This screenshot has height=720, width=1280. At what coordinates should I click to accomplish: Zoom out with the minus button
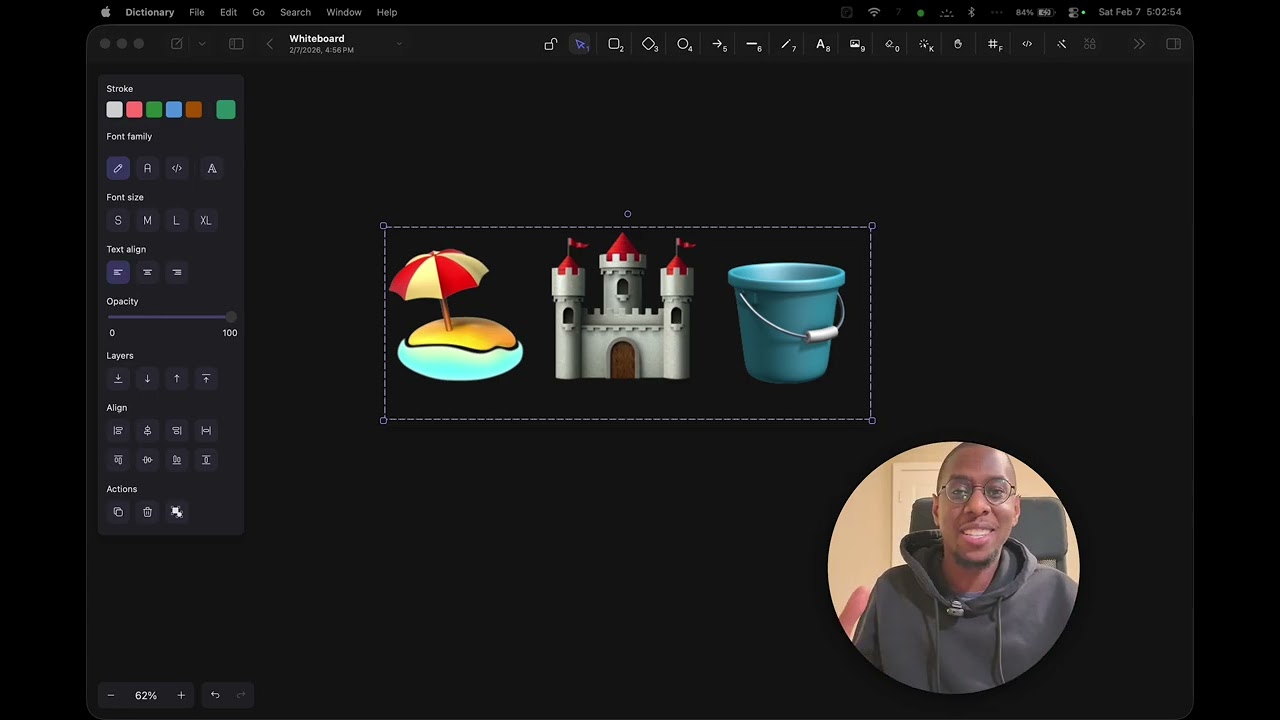(x=111, y=695)
